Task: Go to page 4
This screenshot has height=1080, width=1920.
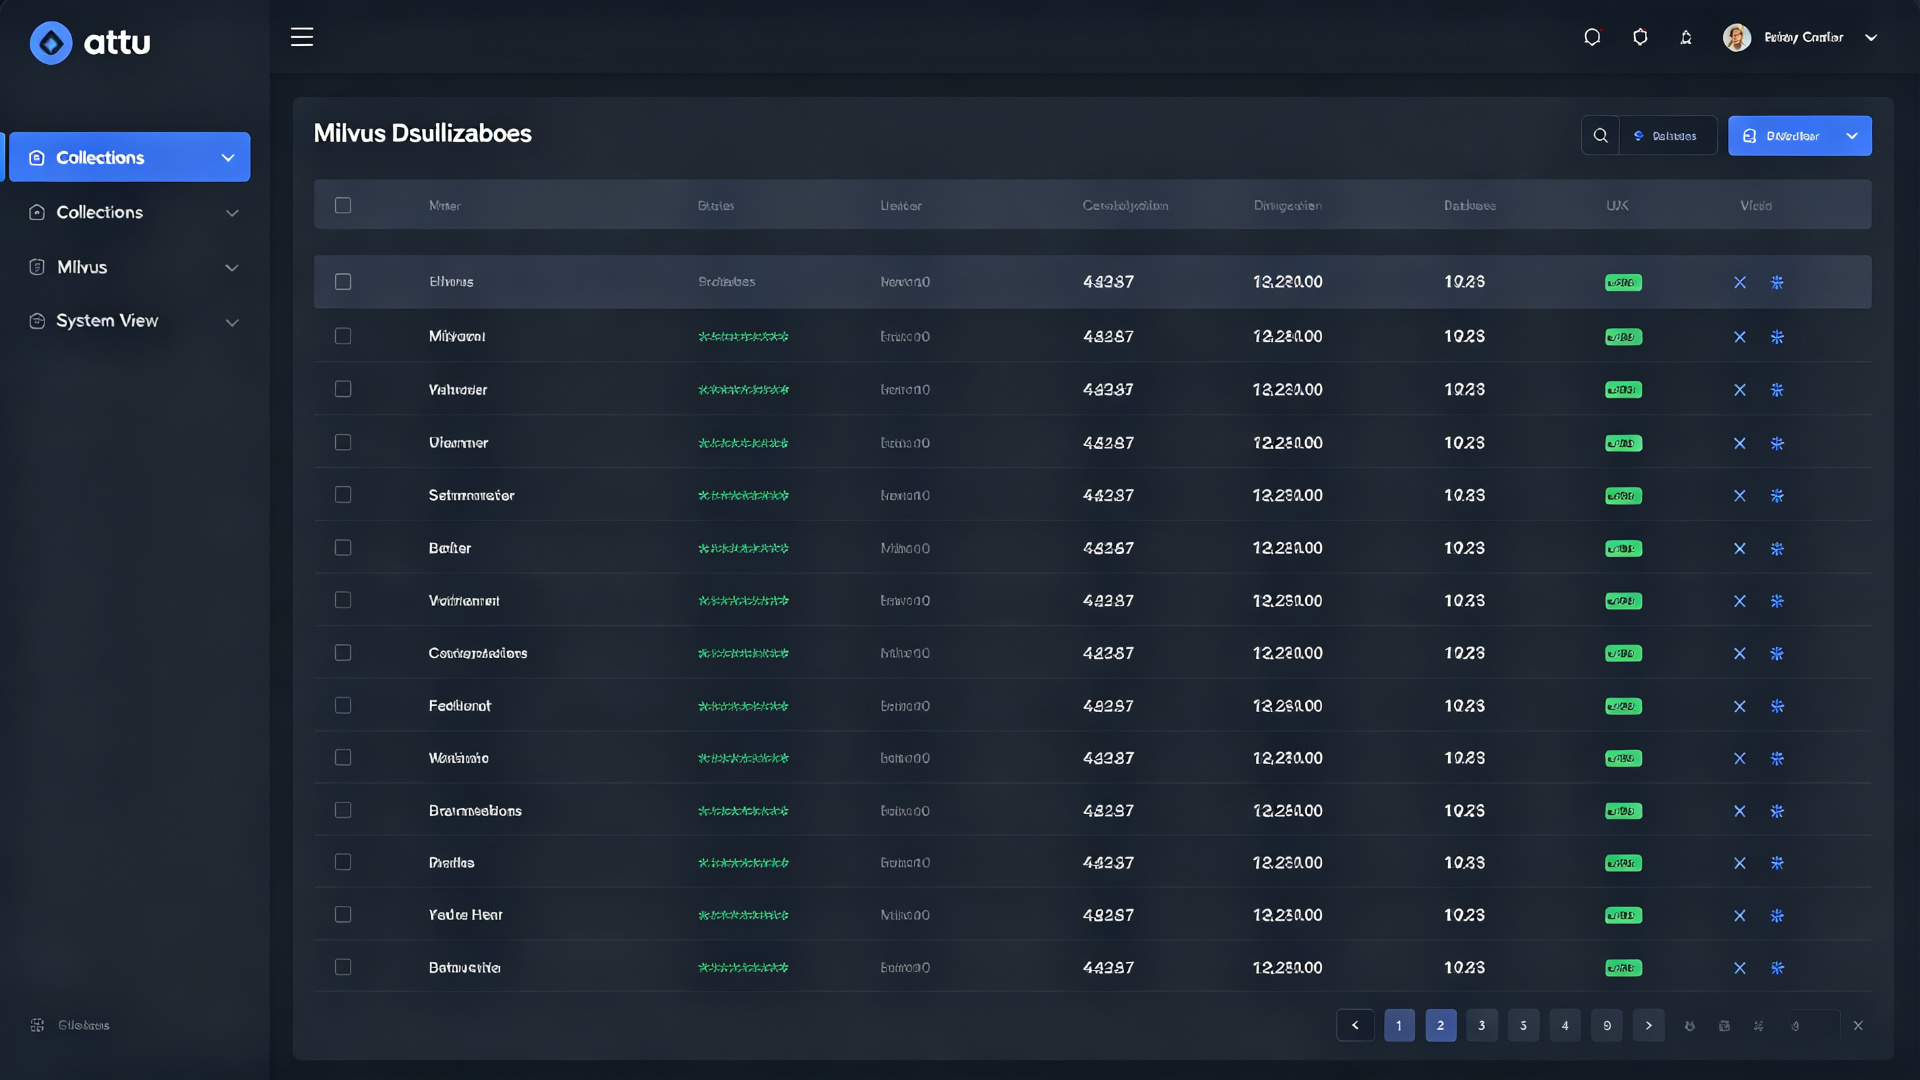Action: (x=1565, y=1025)
